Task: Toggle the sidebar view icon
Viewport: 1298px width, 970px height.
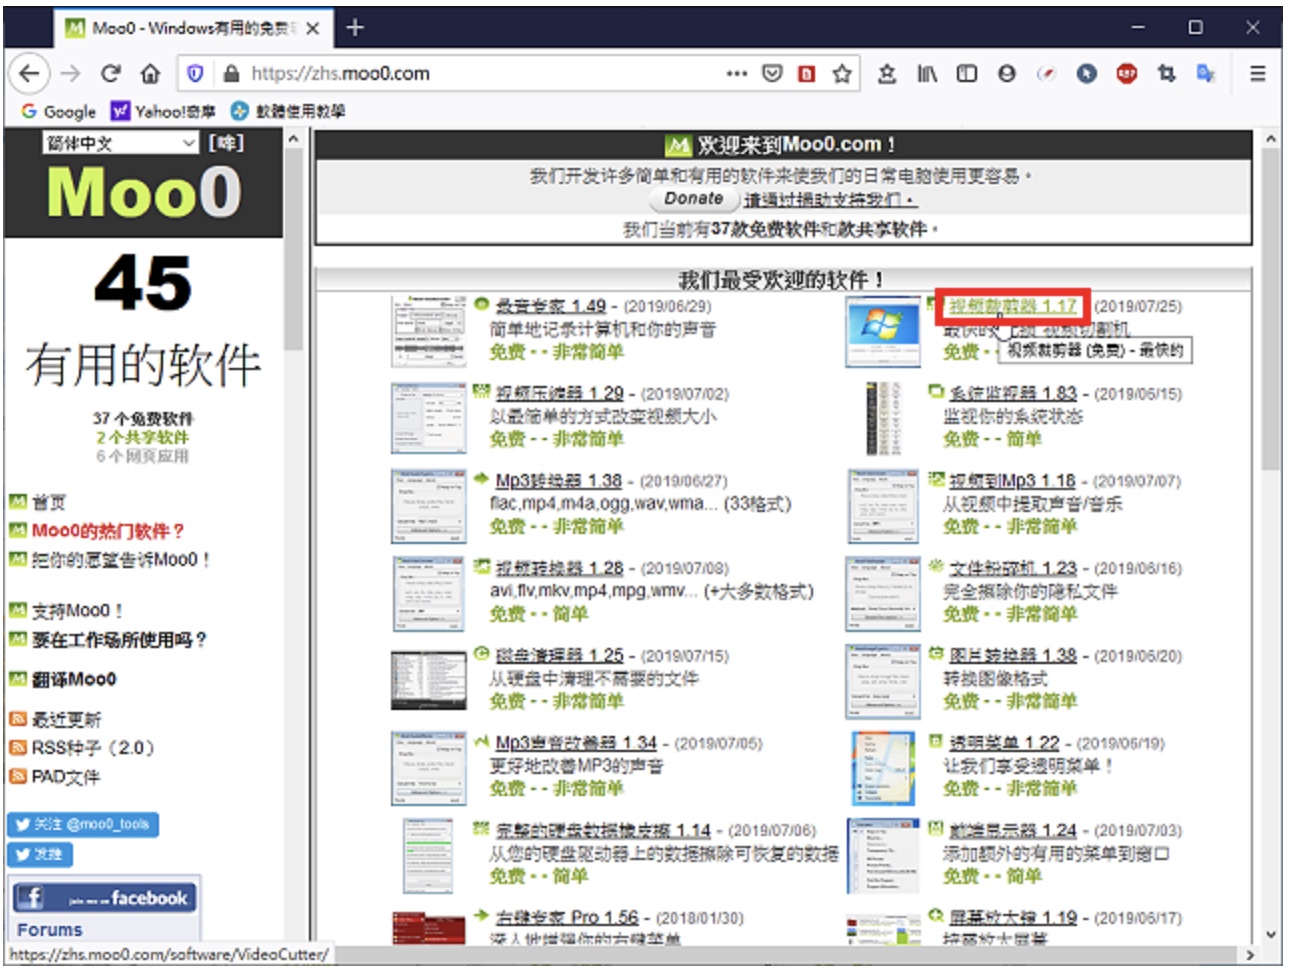Action: click(966, 73)
